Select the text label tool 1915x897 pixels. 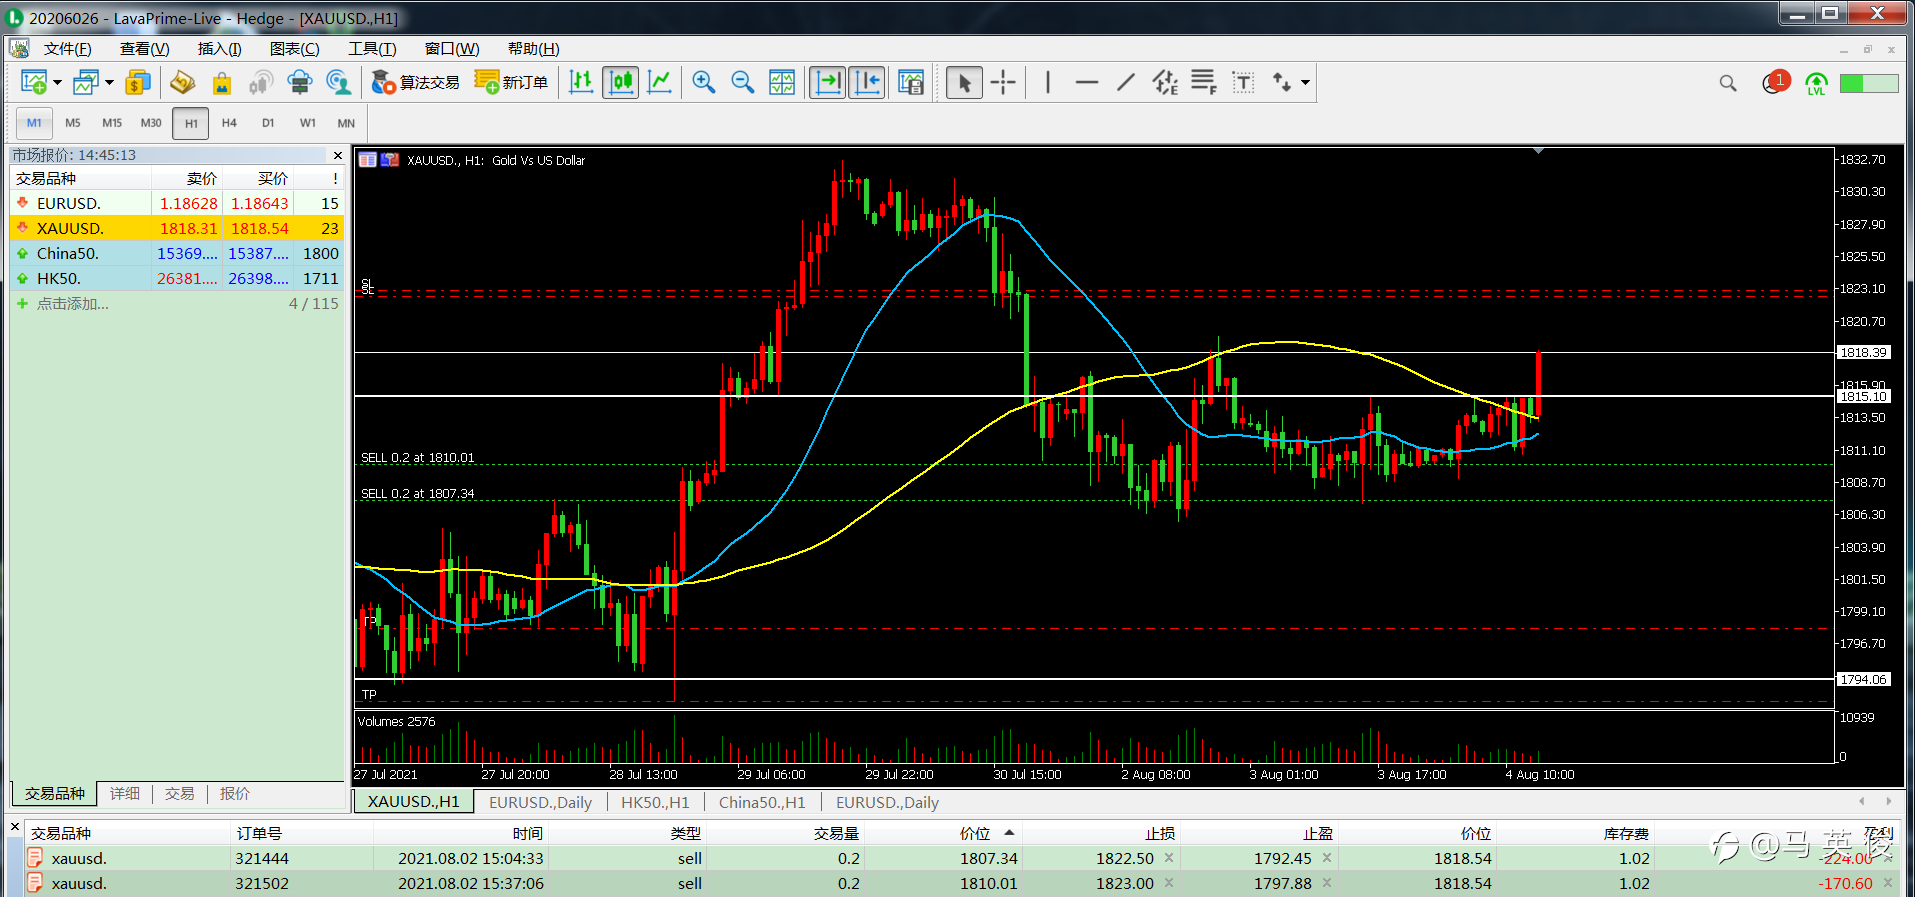click(x=1243, y=83)
